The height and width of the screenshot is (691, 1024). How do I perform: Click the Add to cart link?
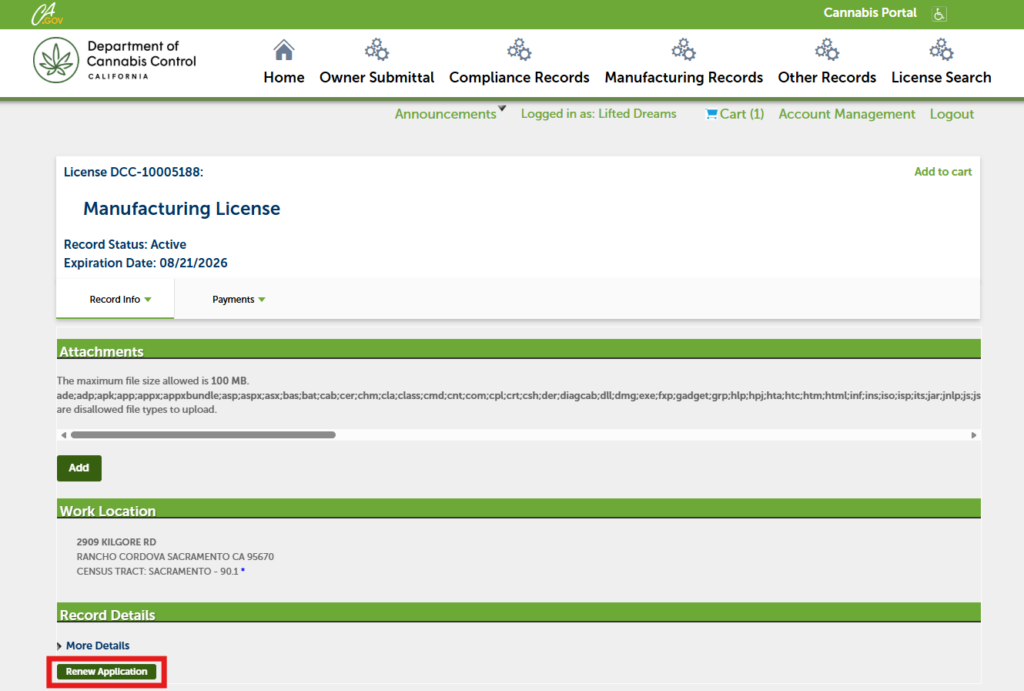(942, 172)
